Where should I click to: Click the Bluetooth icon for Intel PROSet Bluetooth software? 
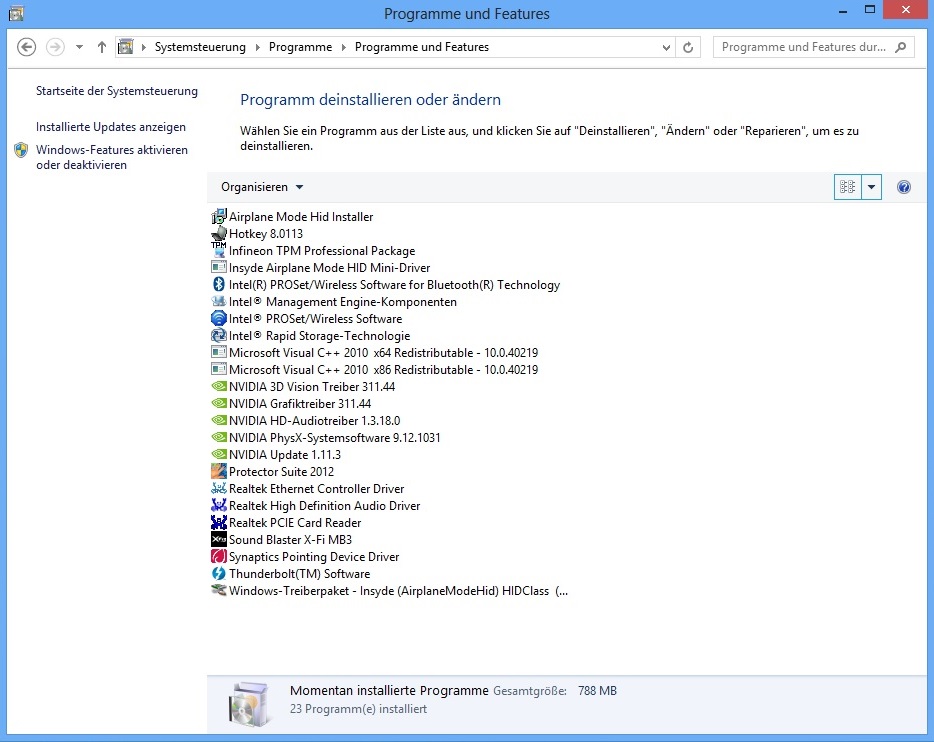[x=219, y=285]
